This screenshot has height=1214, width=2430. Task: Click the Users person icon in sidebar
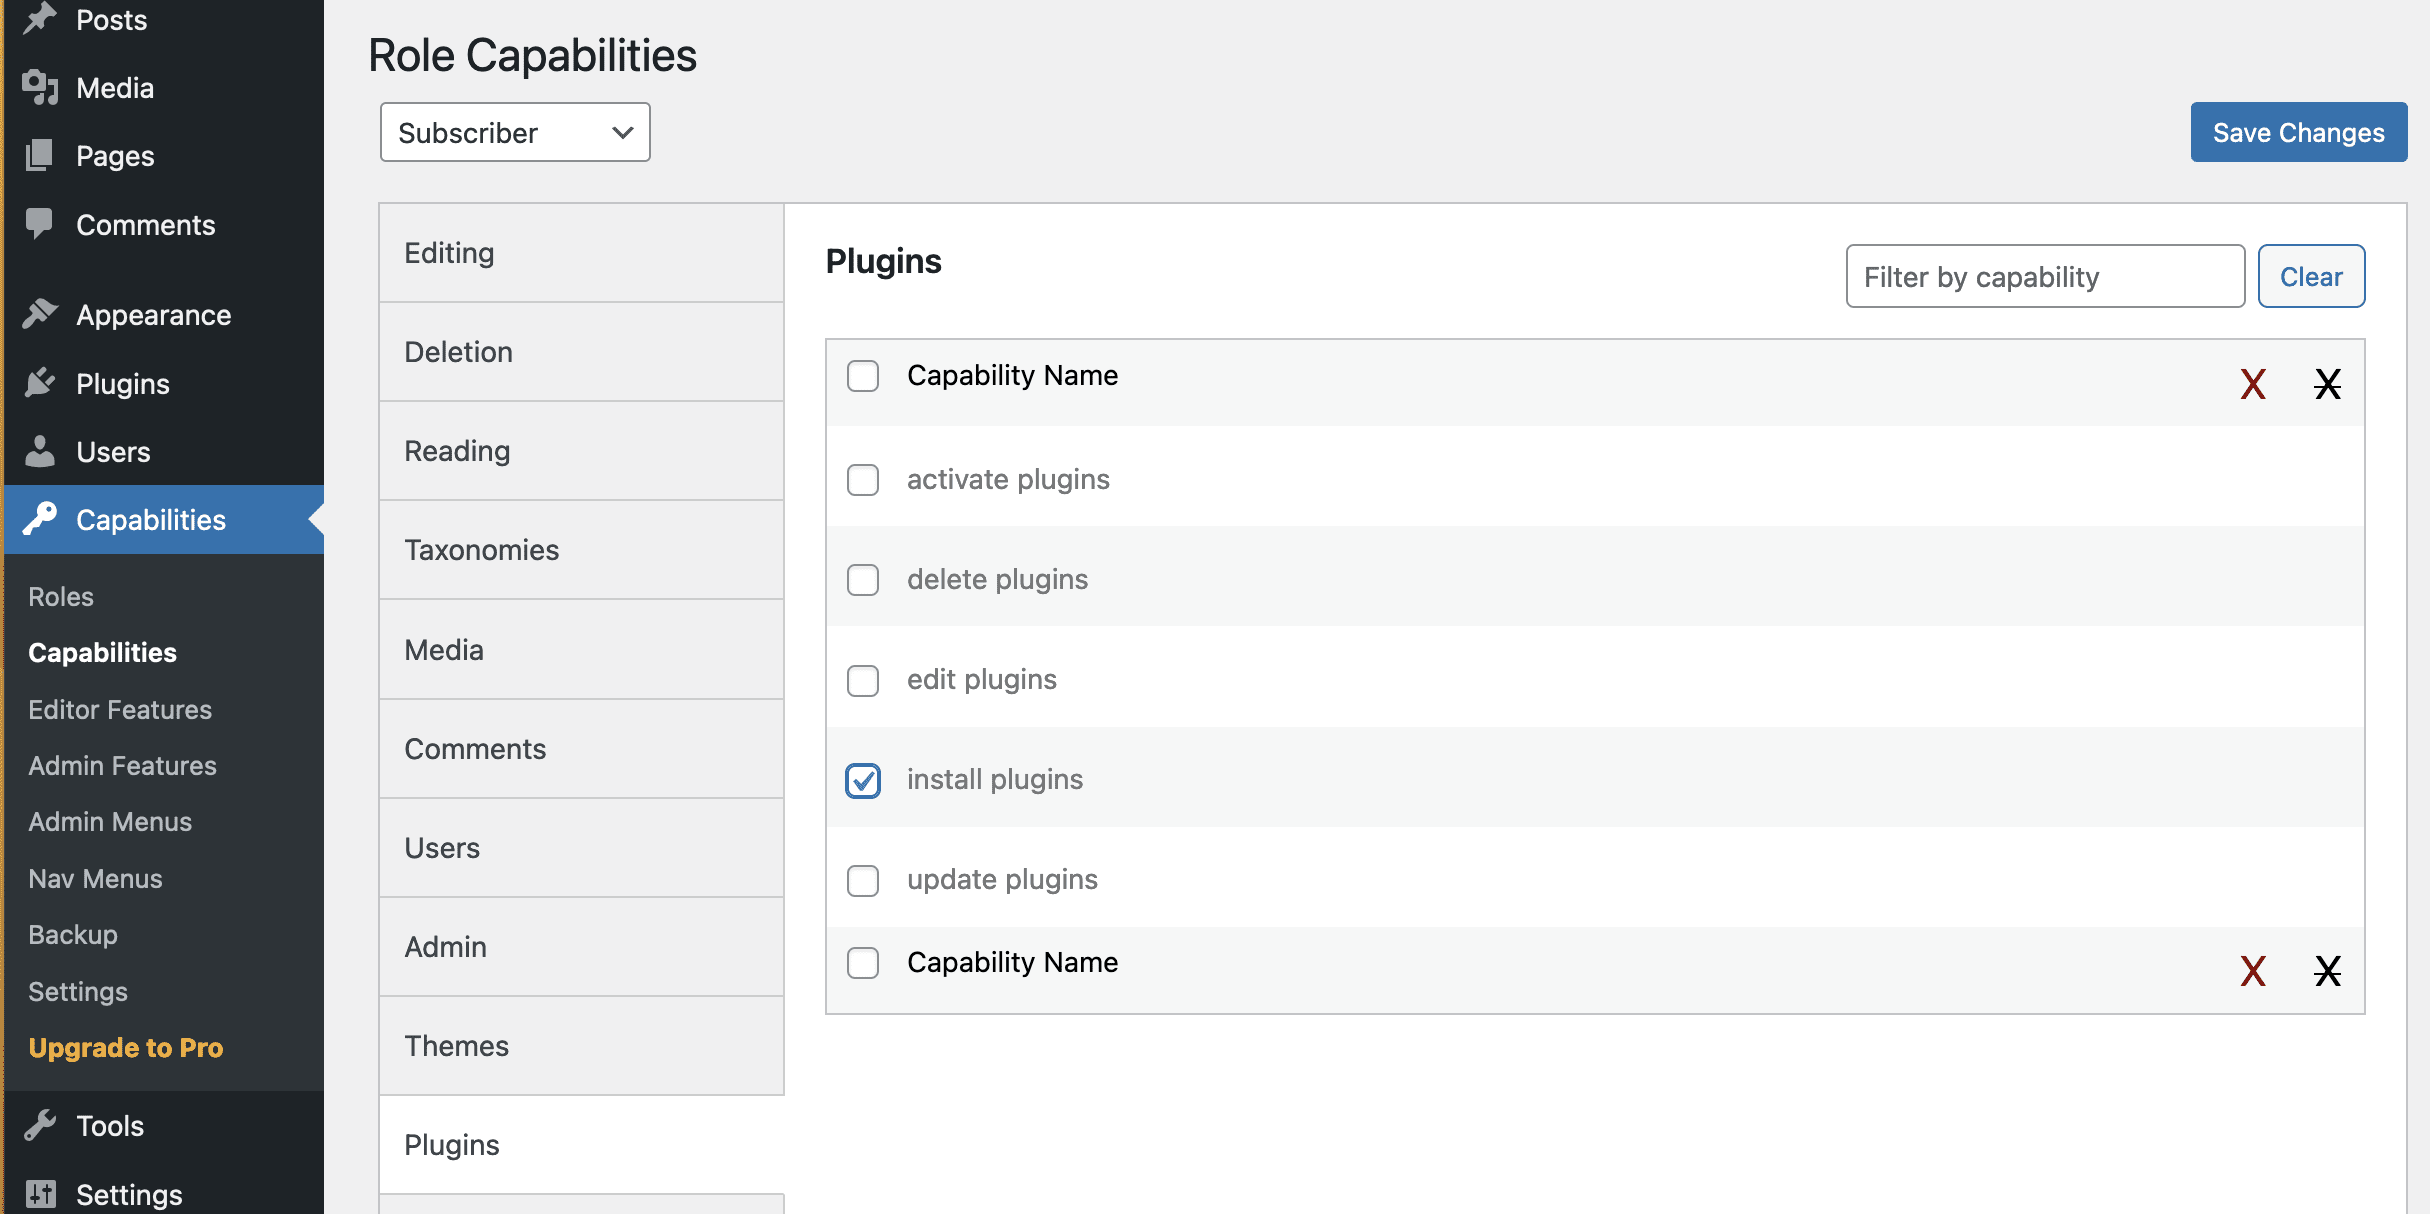40,452
